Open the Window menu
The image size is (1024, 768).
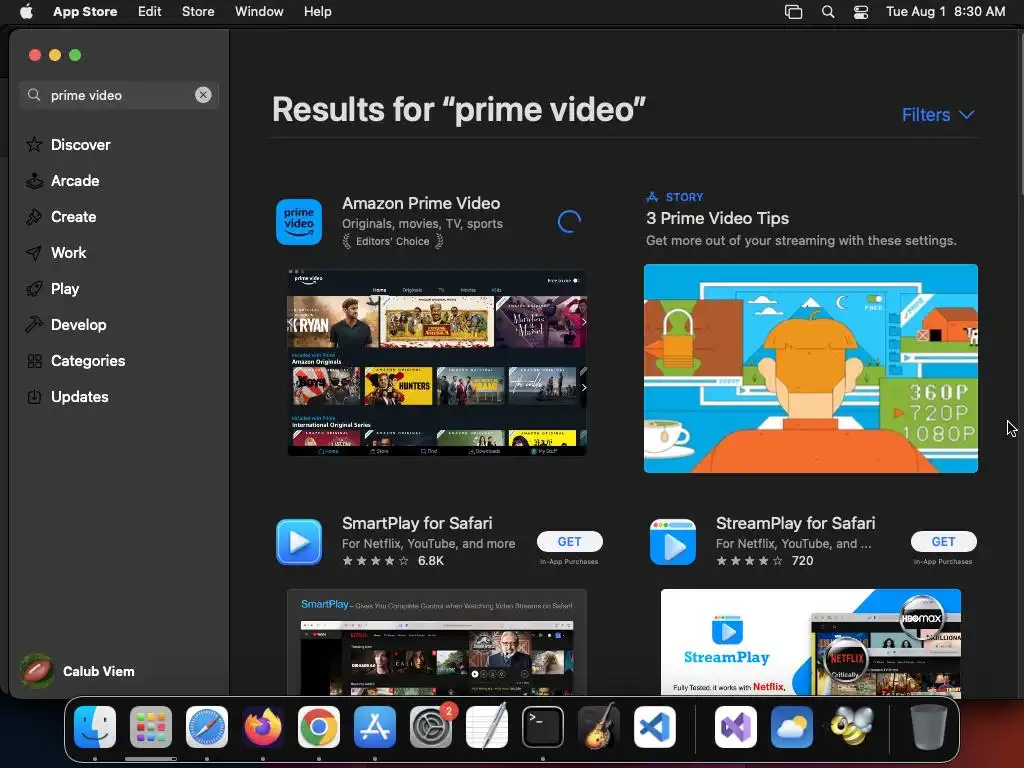[259, 12]
